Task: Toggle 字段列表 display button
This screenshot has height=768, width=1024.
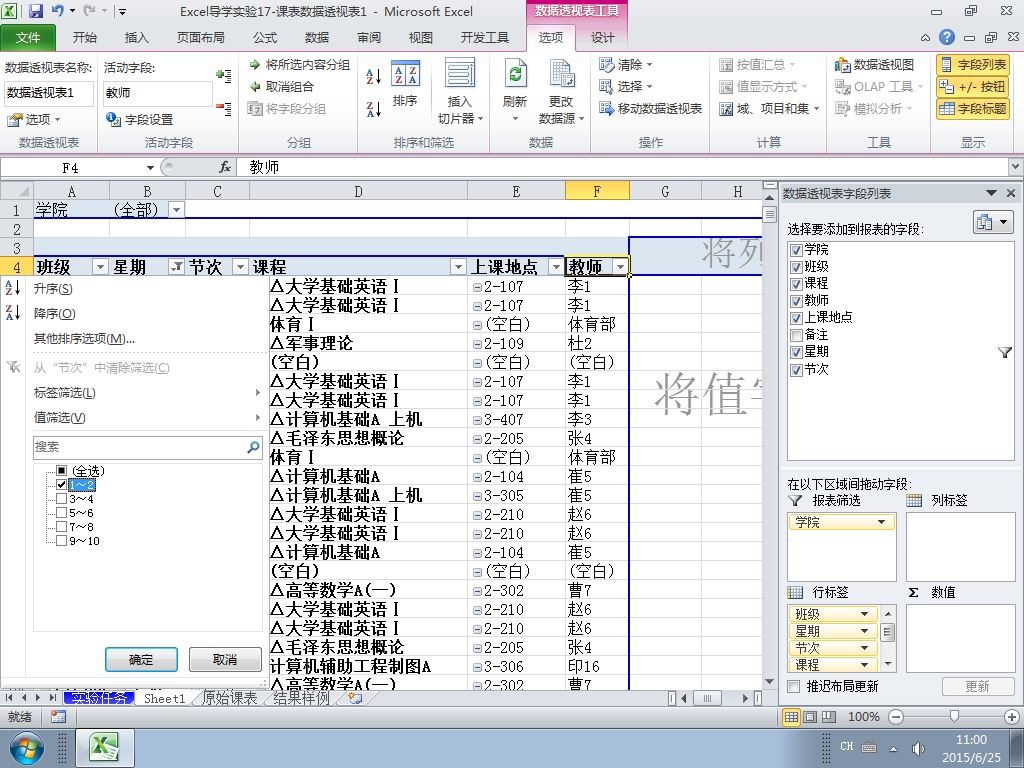Action: click(x=973, y=65)
